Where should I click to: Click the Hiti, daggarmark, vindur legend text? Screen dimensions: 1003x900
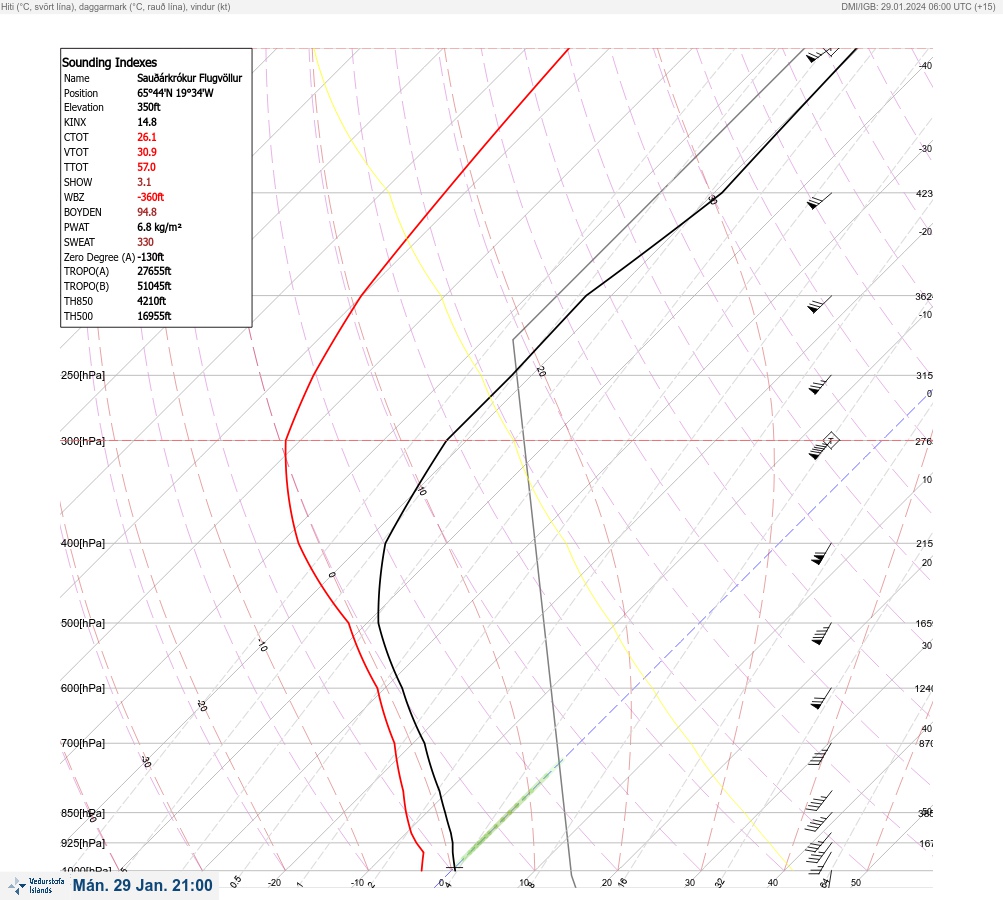click(x=116, y=6)
